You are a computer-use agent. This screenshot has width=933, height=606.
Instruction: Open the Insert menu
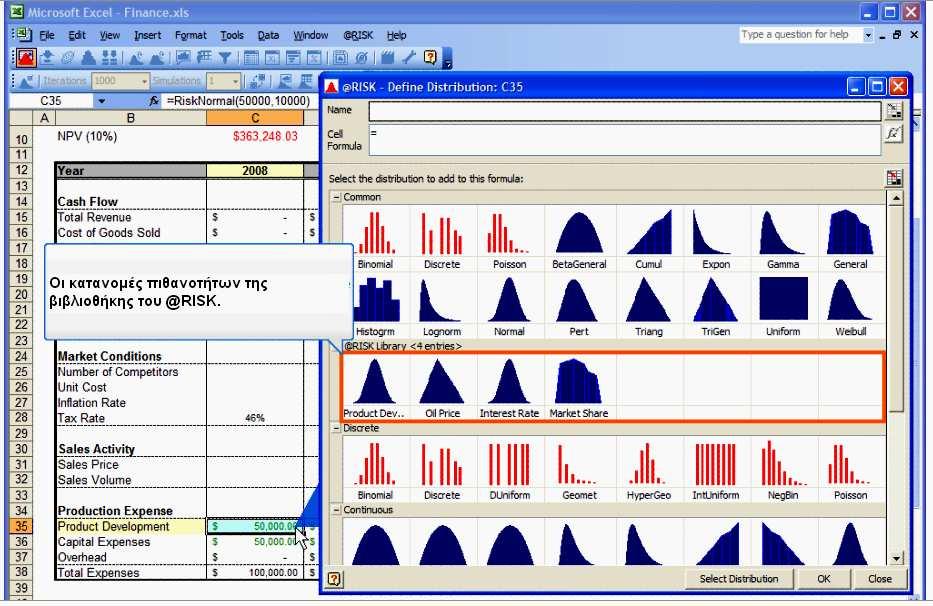pyautogui.click(x=148, y=35)
